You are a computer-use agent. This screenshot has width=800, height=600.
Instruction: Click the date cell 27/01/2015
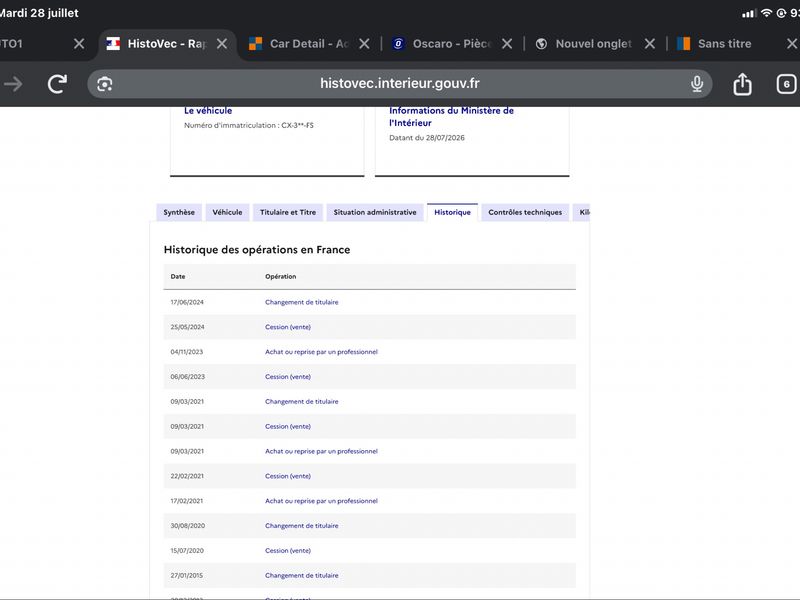(x=187, y=576)
